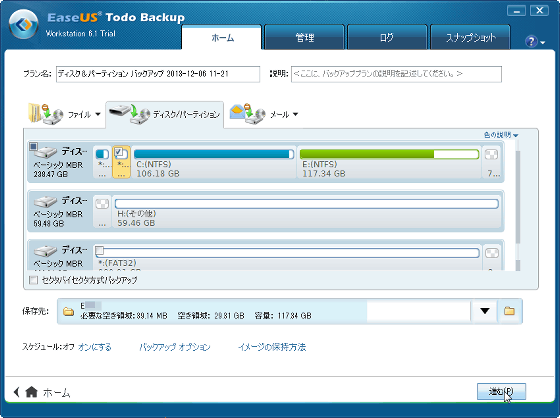
Task: Click the C:(NTFS) 106.18 GB label
Action: [158, 169]
